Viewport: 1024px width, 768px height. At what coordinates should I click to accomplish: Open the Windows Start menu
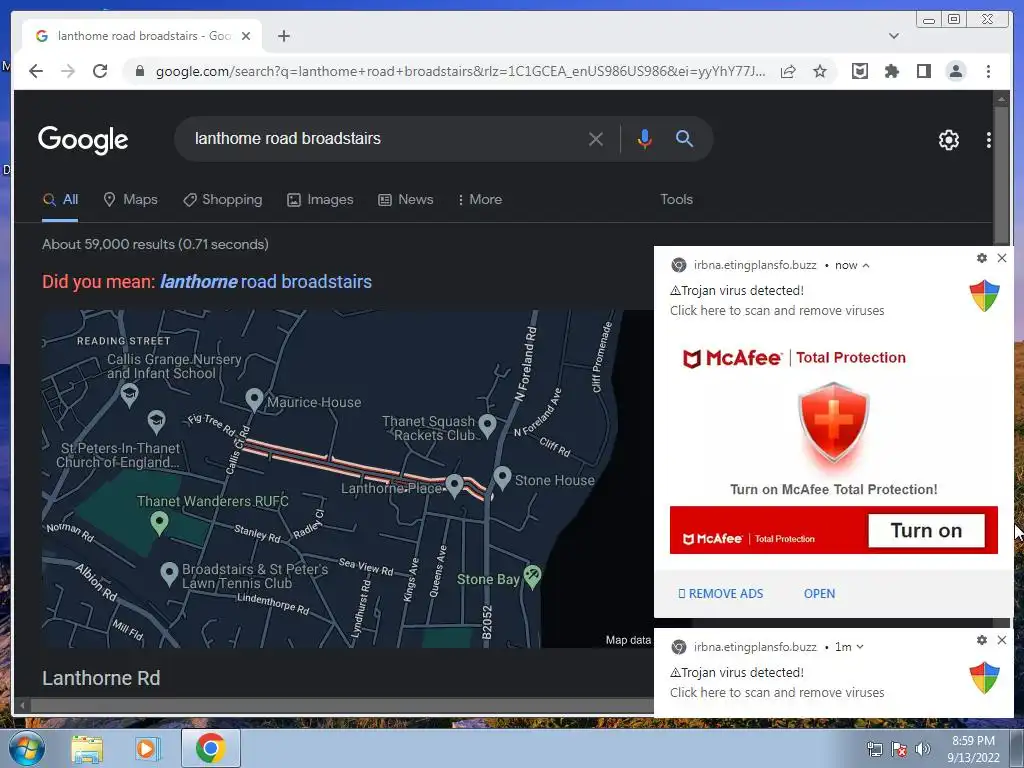click(x=26, y=748)
